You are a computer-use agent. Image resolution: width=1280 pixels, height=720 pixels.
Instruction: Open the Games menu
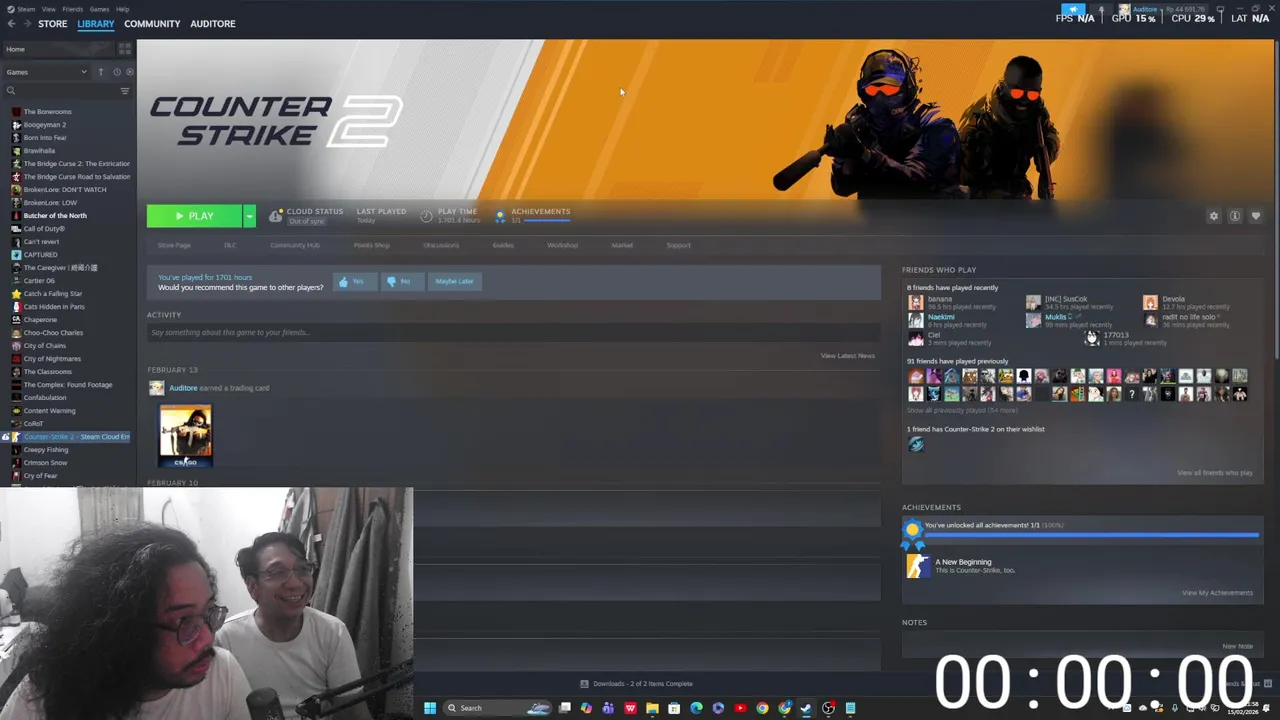click(99, 9)
